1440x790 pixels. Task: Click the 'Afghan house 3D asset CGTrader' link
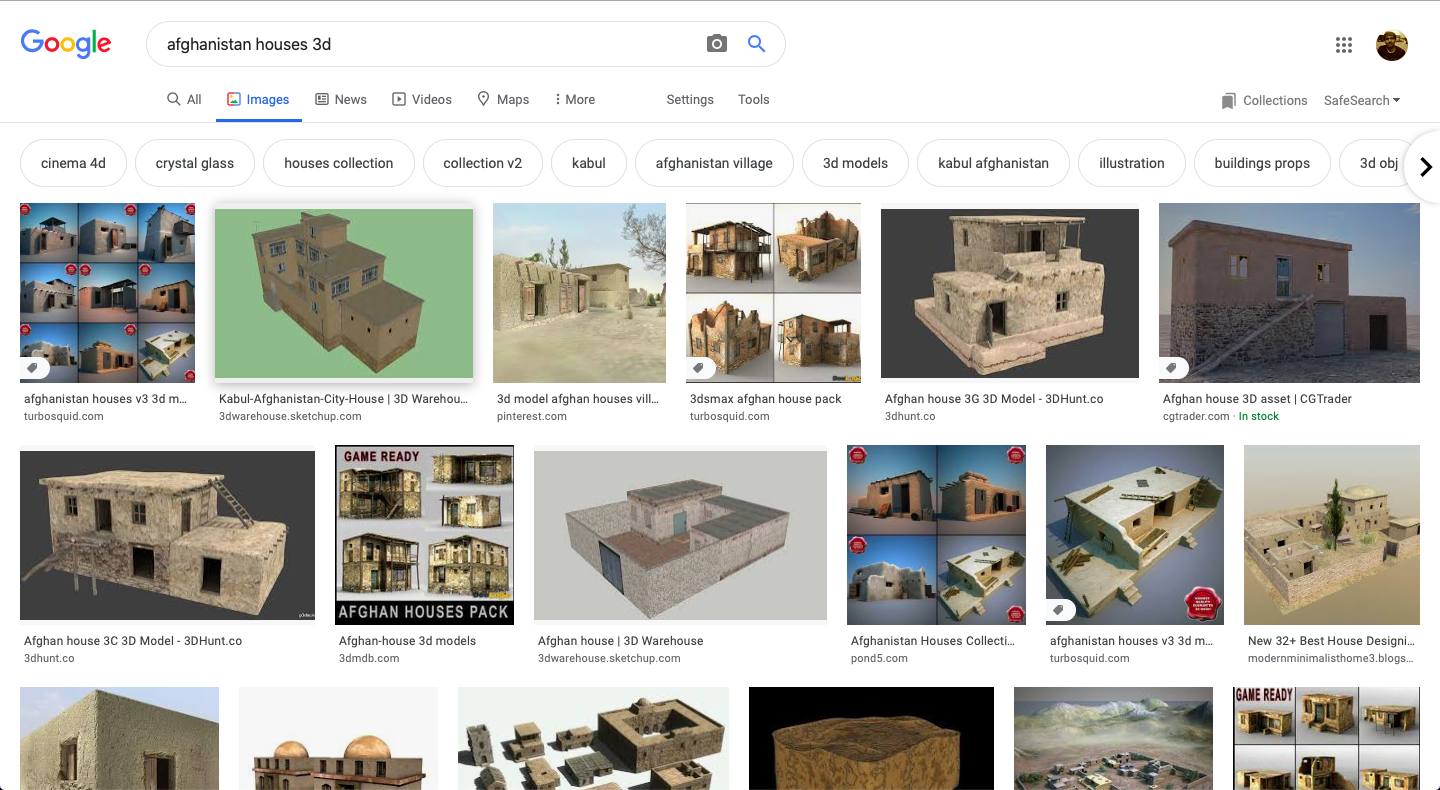(1257, 398)
